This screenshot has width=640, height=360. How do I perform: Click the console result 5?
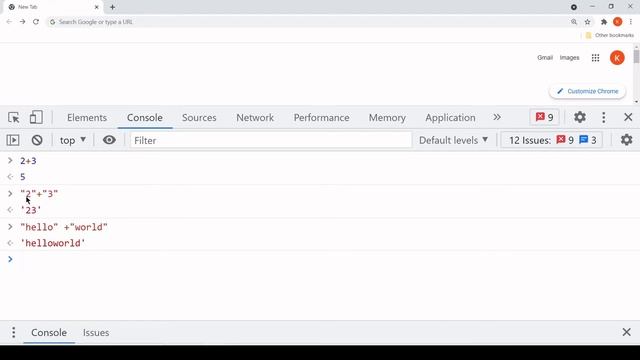(23, 177)
